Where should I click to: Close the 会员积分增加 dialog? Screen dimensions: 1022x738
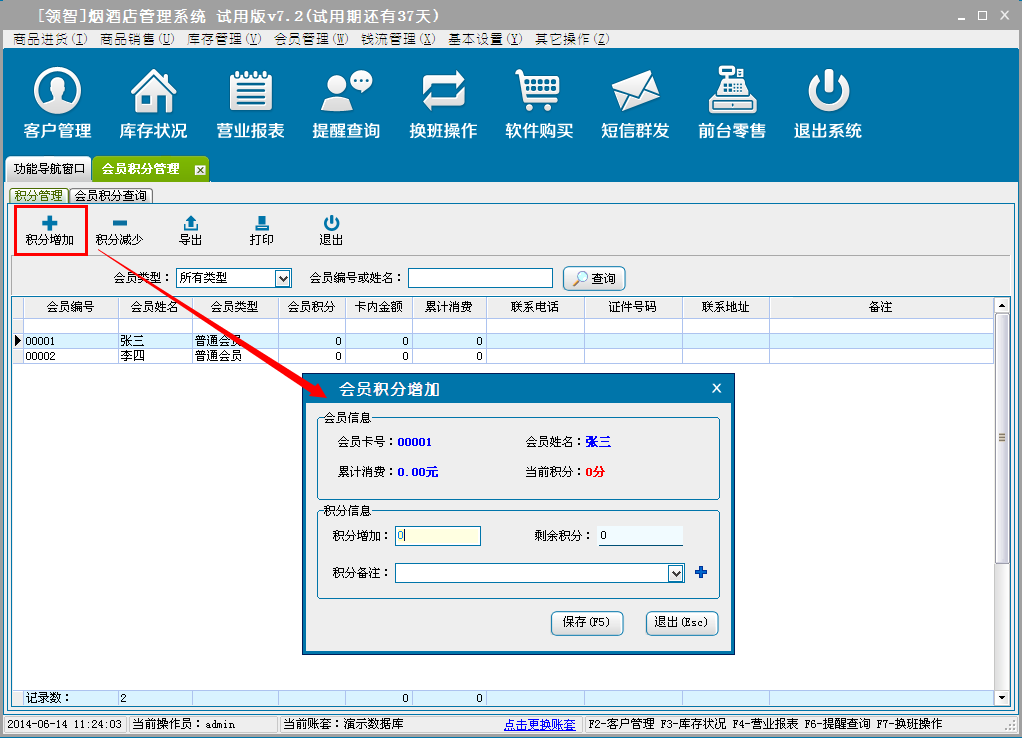tap(716, 389)
